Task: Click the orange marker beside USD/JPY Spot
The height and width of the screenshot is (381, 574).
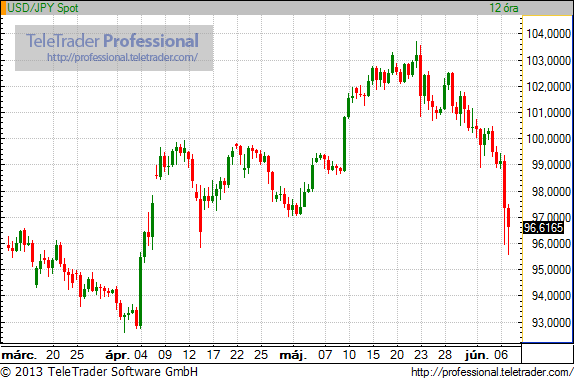Action: pos(3,8)
